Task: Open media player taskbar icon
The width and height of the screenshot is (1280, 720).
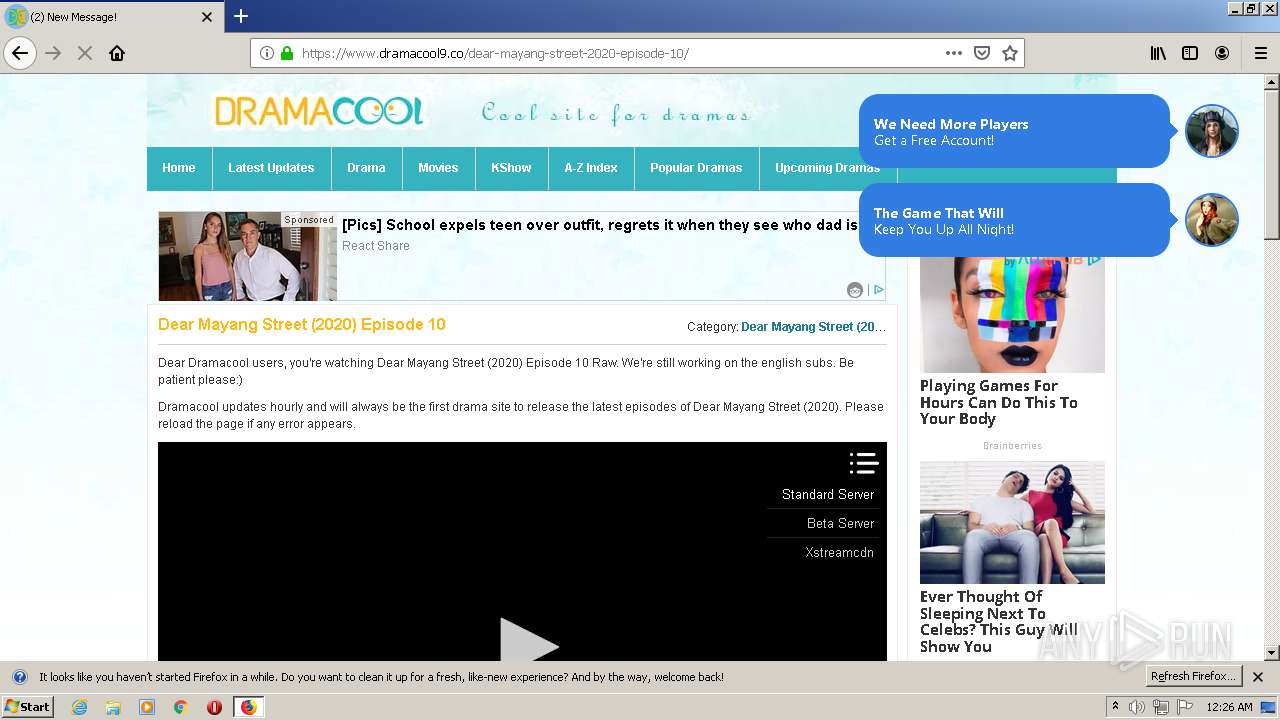Action: (x=147, y=707)
